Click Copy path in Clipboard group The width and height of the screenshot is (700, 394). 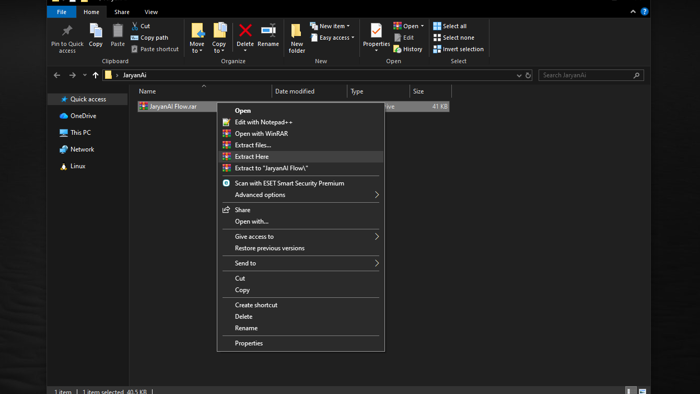coord(150,37)
